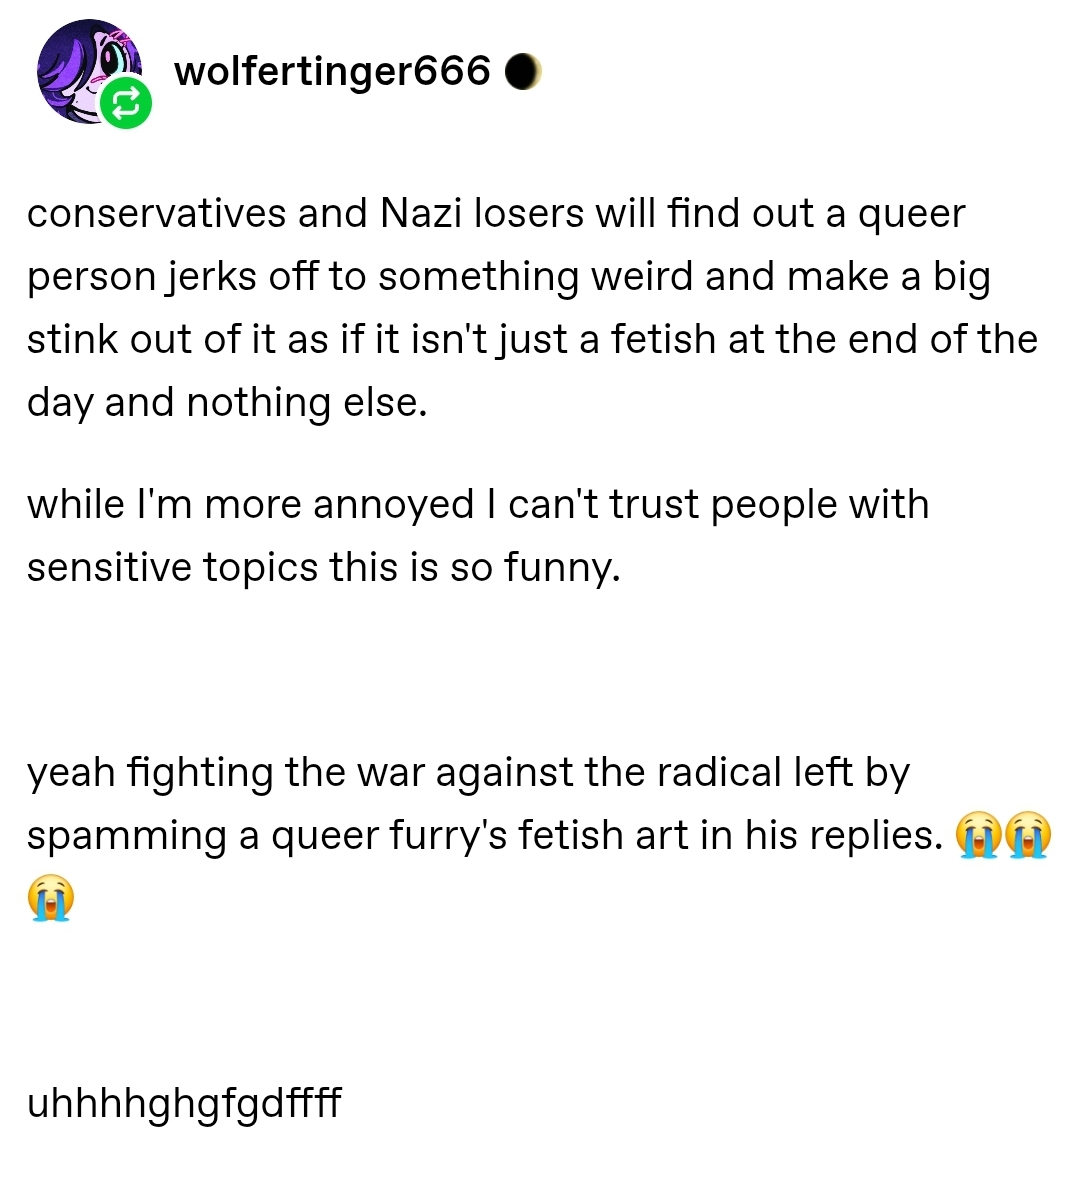Click 'sensitive topics this is so funny.' line
The width and height of the screenshot is (1080, 1199).
(x=324, y=567)
